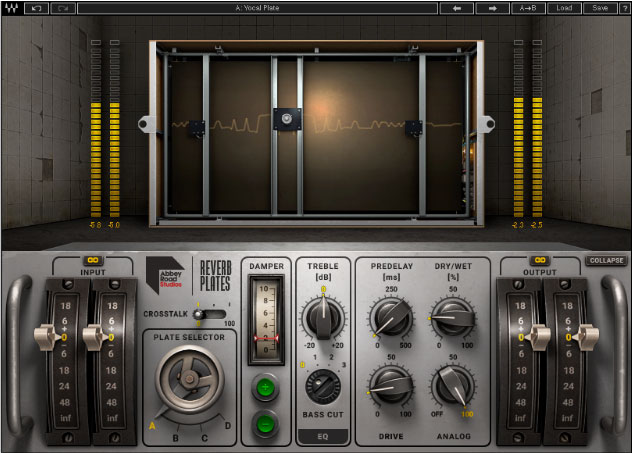632x453 pixels.
Task: Click the Crosstalk 100 label
Action: tap(229, 323)
